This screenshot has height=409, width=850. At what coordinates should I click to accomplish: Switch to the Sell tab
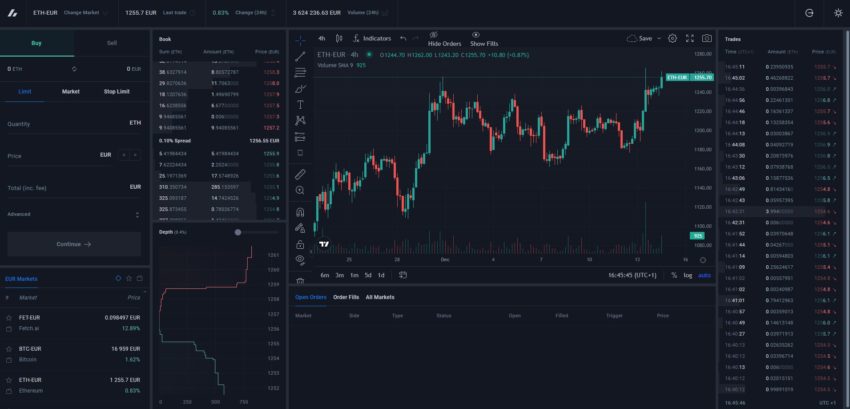(x=112, y=43)
